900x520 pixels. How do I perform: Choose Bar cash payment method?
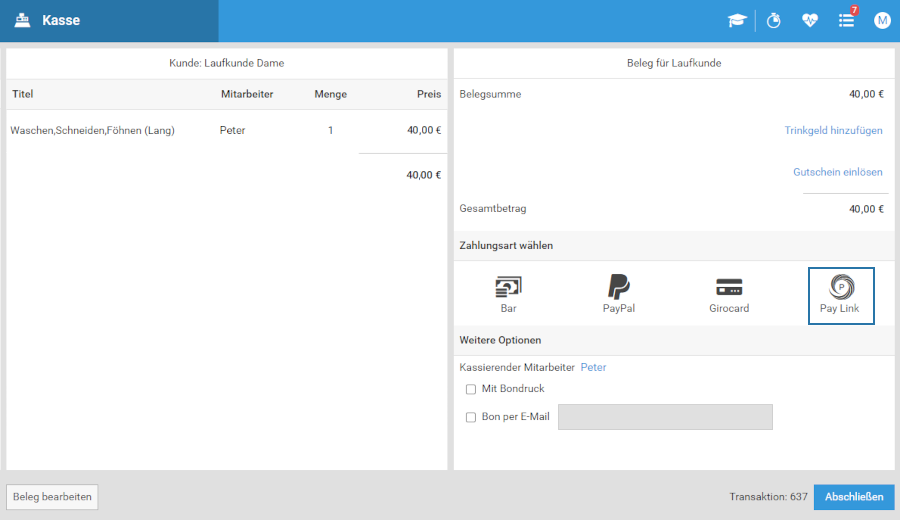(509, 295)
